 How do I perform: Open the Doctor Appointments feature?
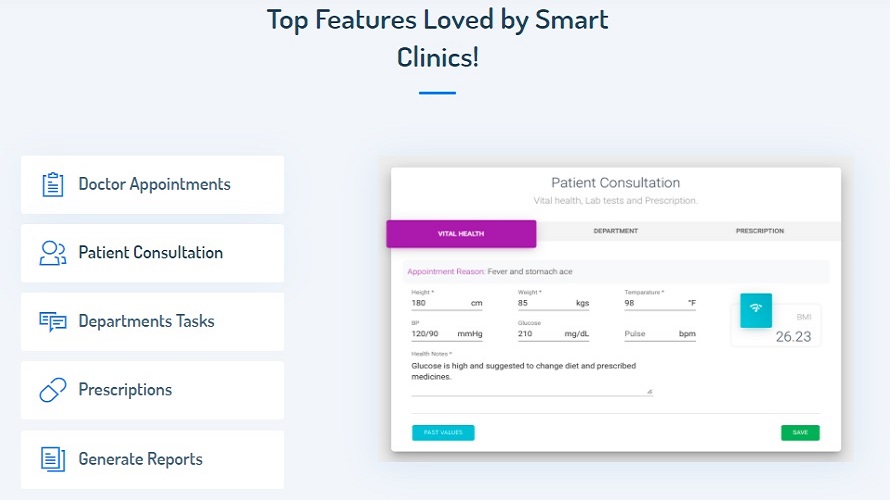point(153,185)
